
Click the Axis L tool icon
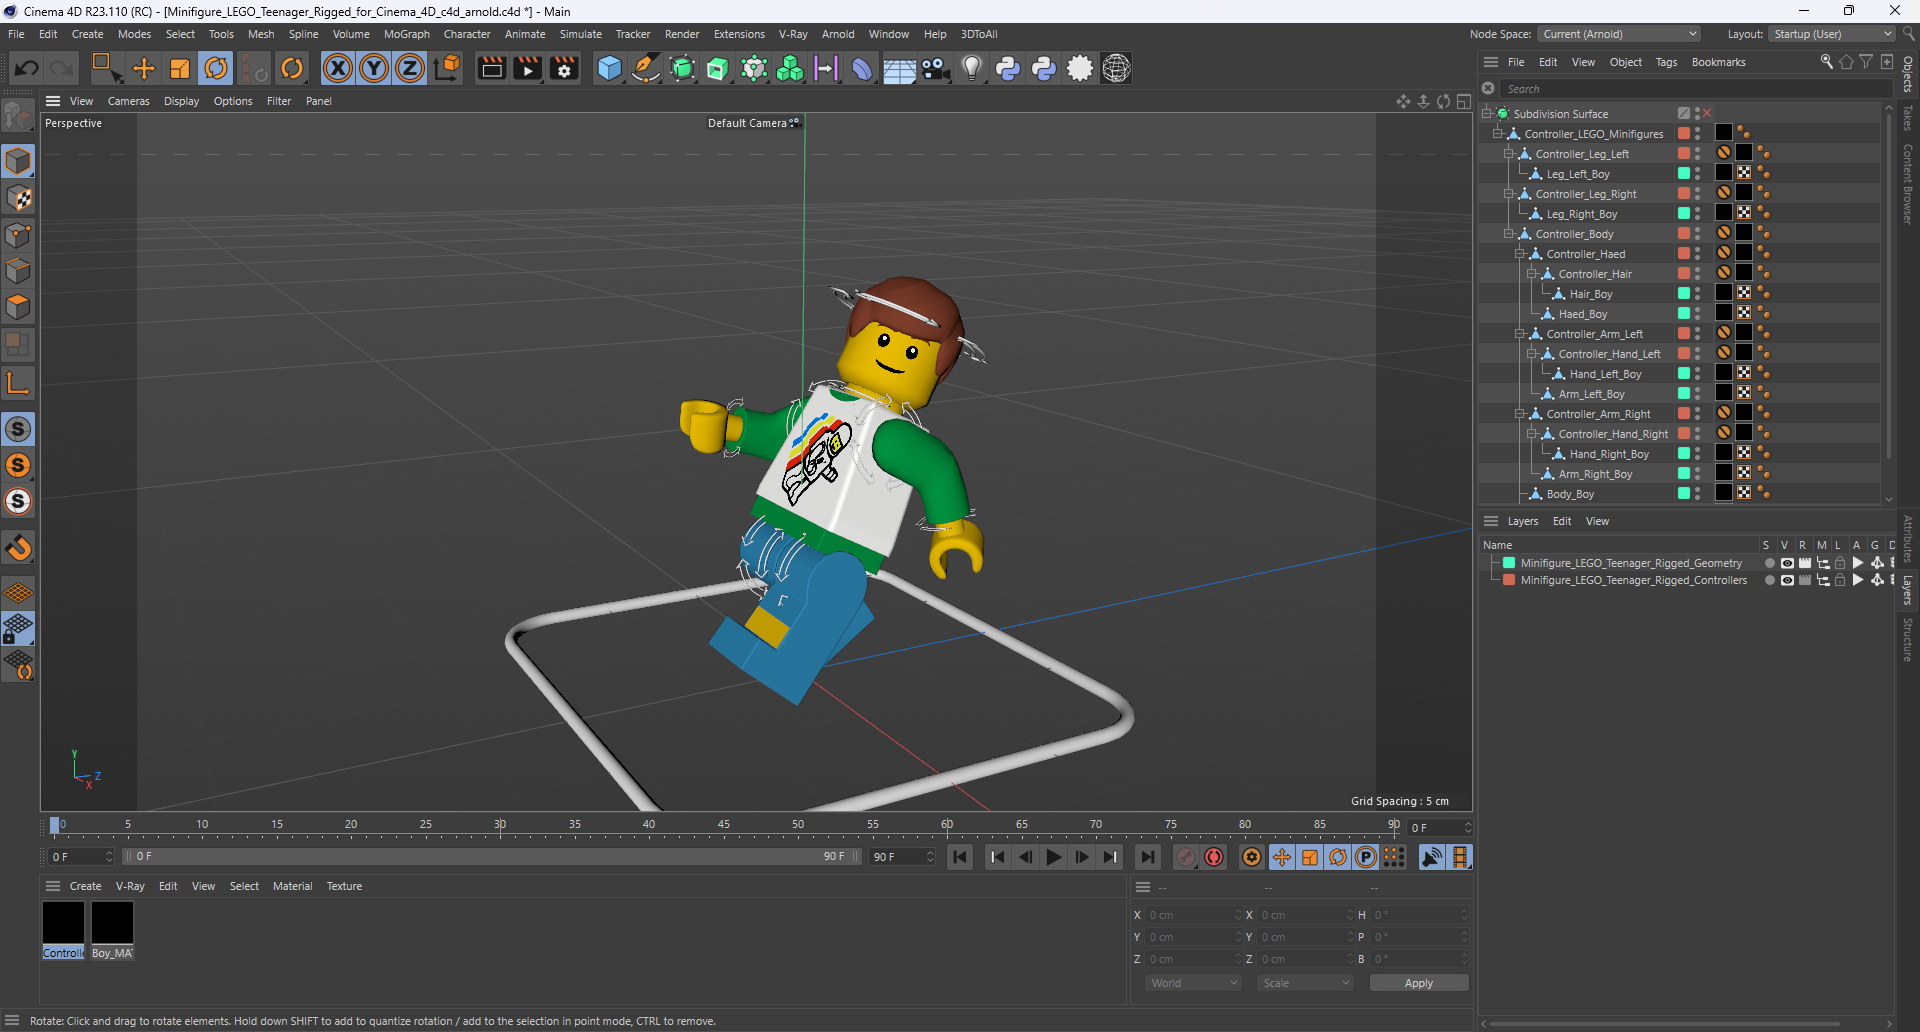point(18,383)
